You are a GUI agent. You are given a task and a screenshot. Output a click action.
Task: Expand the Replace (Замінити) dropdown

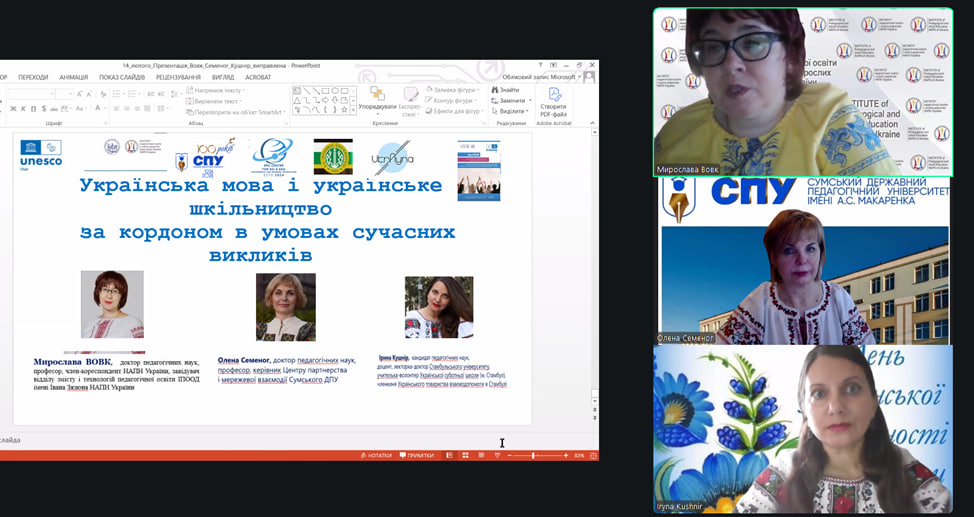click(511, 100)
